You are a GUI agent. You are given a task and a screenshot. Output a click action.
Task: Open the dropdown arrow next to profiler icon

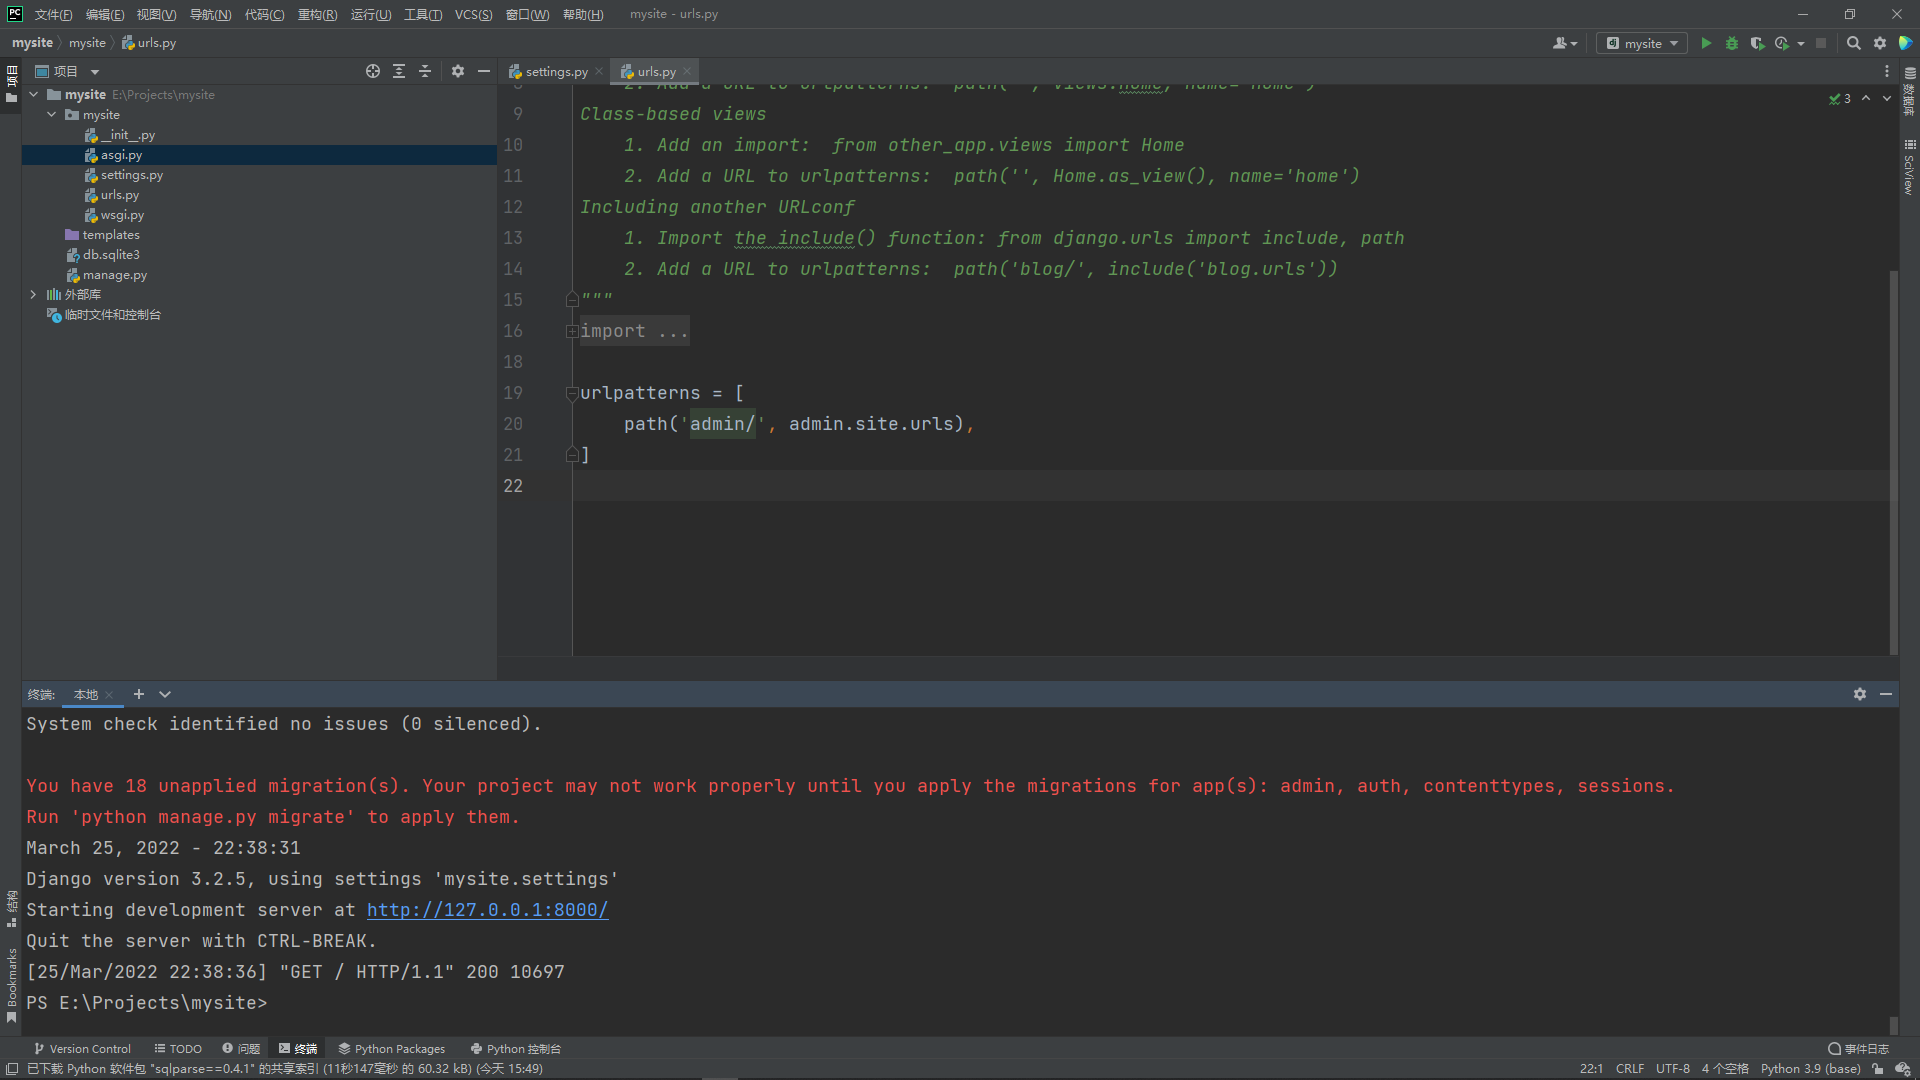(x=1800, y=43)
